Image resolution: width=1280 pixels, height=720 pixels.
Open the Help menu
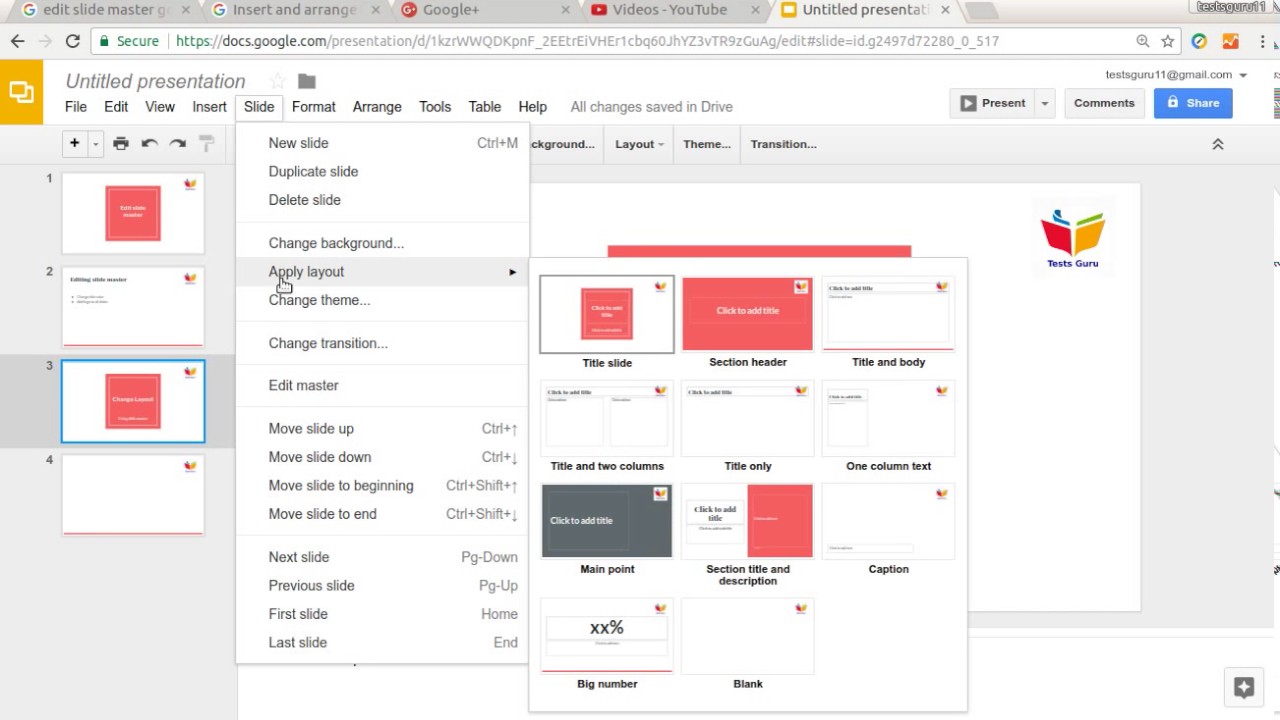click(533, 107)
